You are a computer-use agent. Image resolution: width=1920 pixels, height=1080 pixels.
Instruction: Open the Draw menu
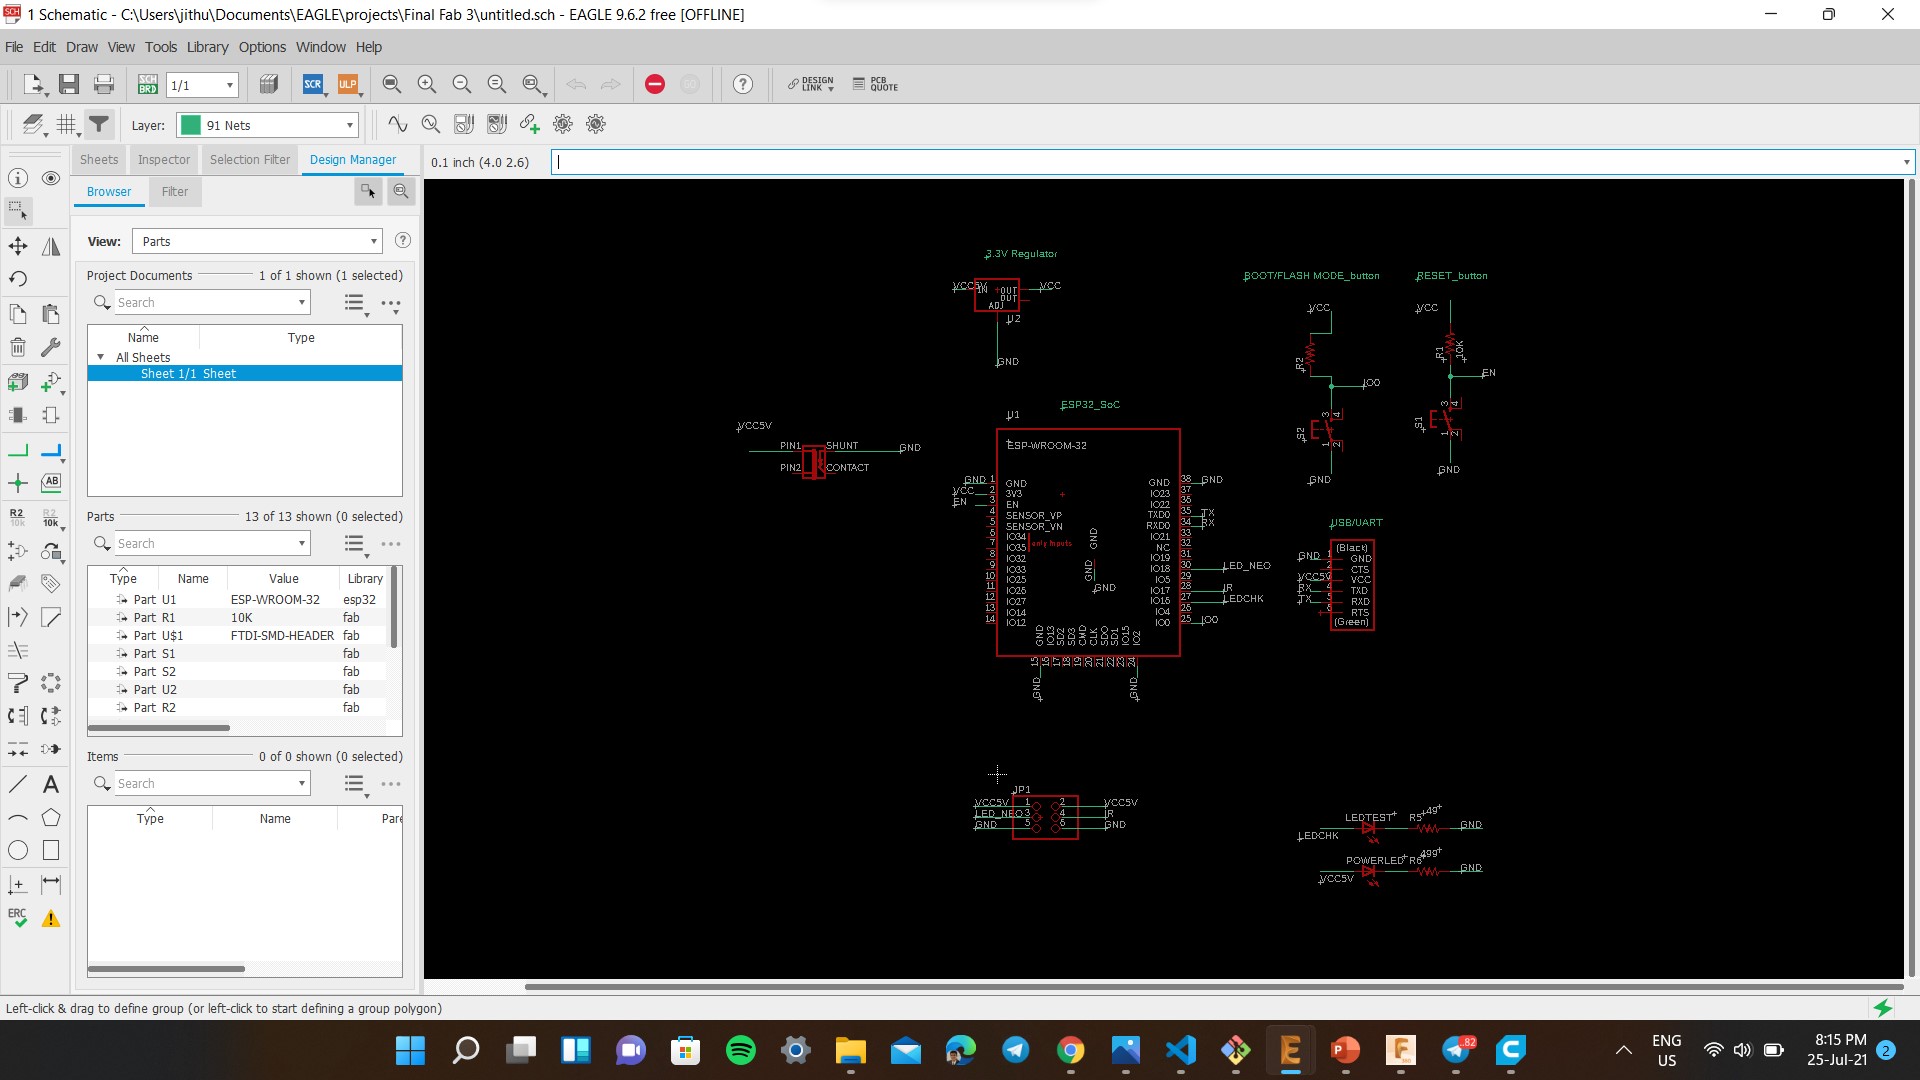tap(82, 47)
